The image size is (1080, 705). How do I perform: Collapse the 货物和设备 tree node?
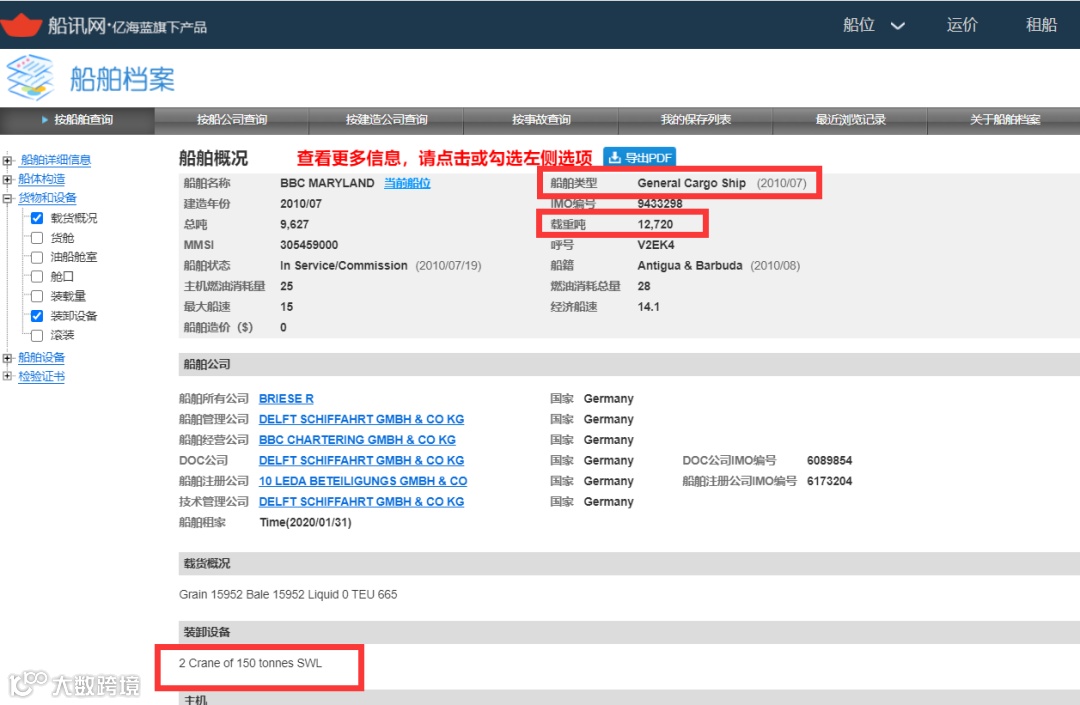click(8, 199)
